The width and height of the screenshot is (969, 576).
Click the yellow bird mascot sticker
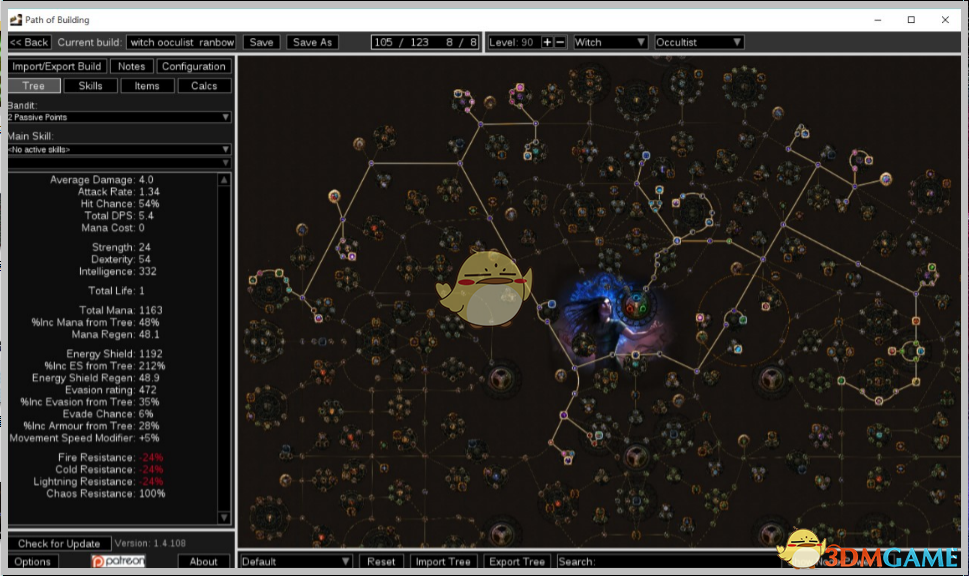coord(483,290)
